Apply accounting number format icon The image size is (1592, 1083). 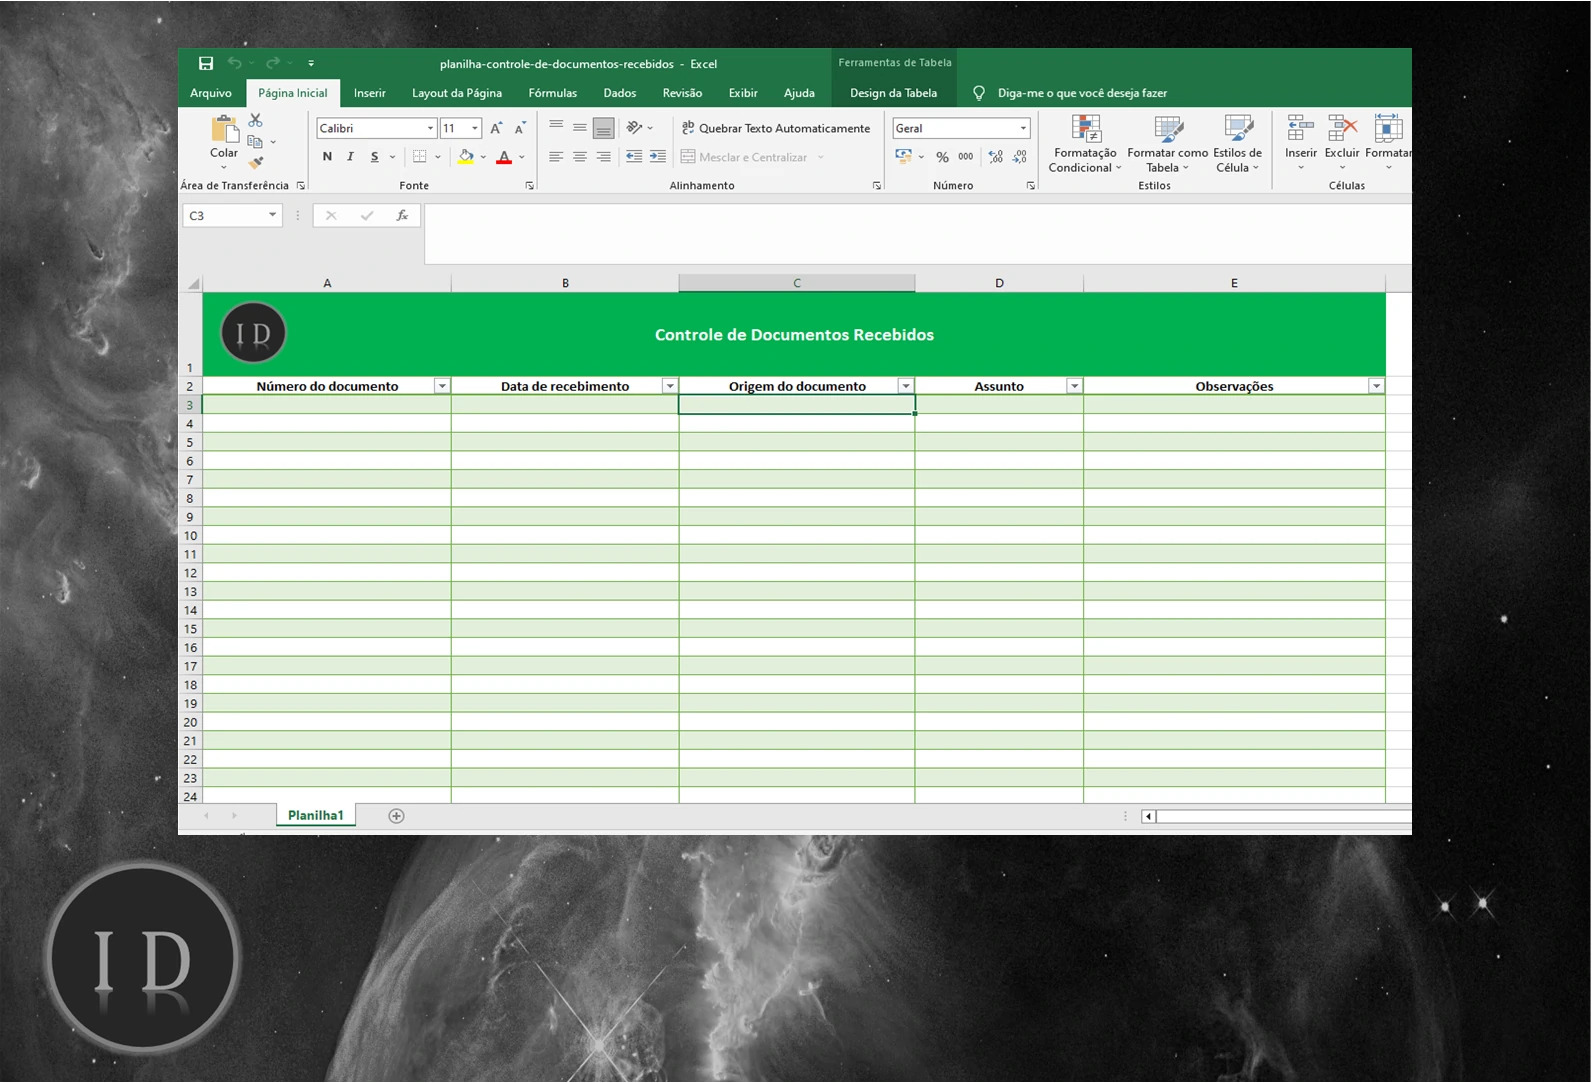pos(904,157)
